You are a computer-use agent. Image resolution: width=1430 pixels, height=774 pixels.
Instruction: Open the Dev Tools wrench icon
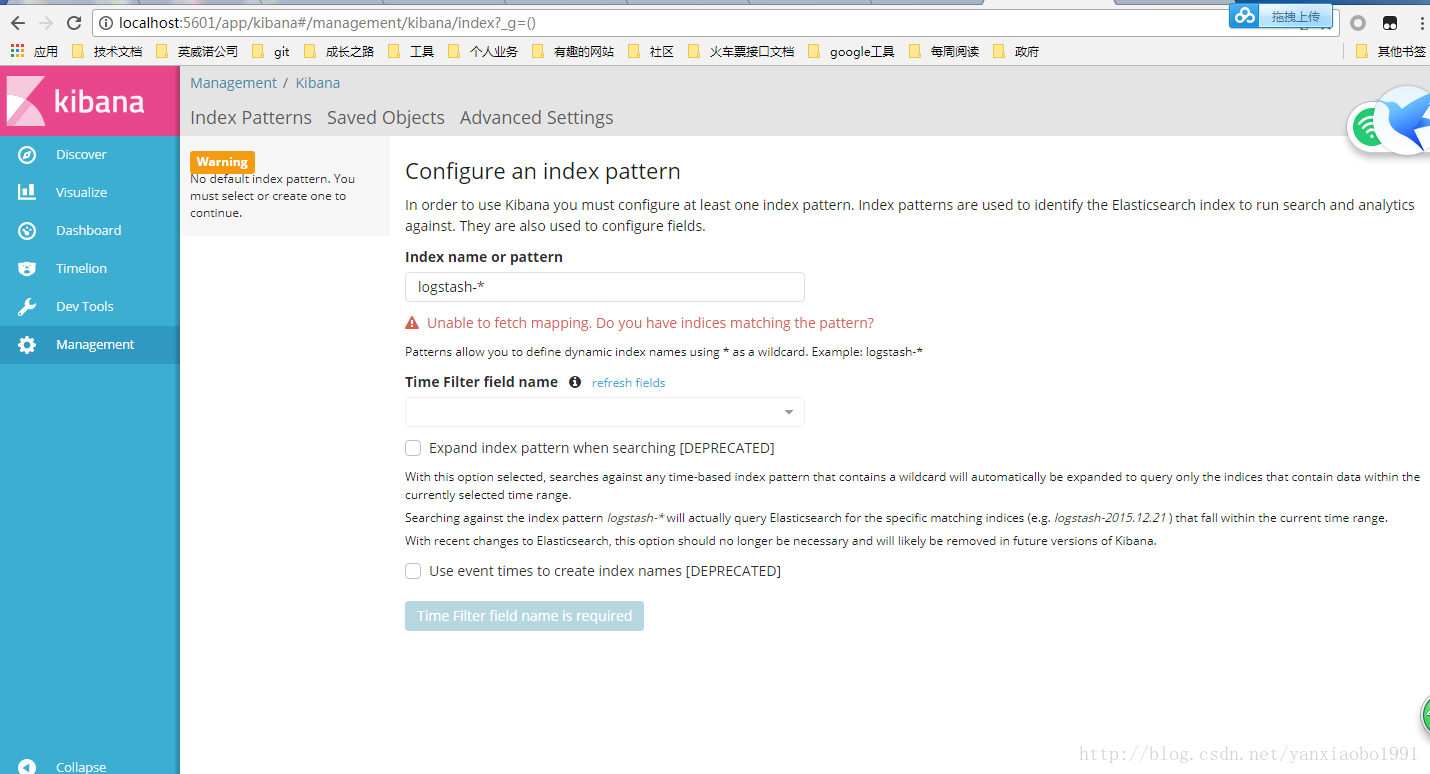(x=27, y=306)
